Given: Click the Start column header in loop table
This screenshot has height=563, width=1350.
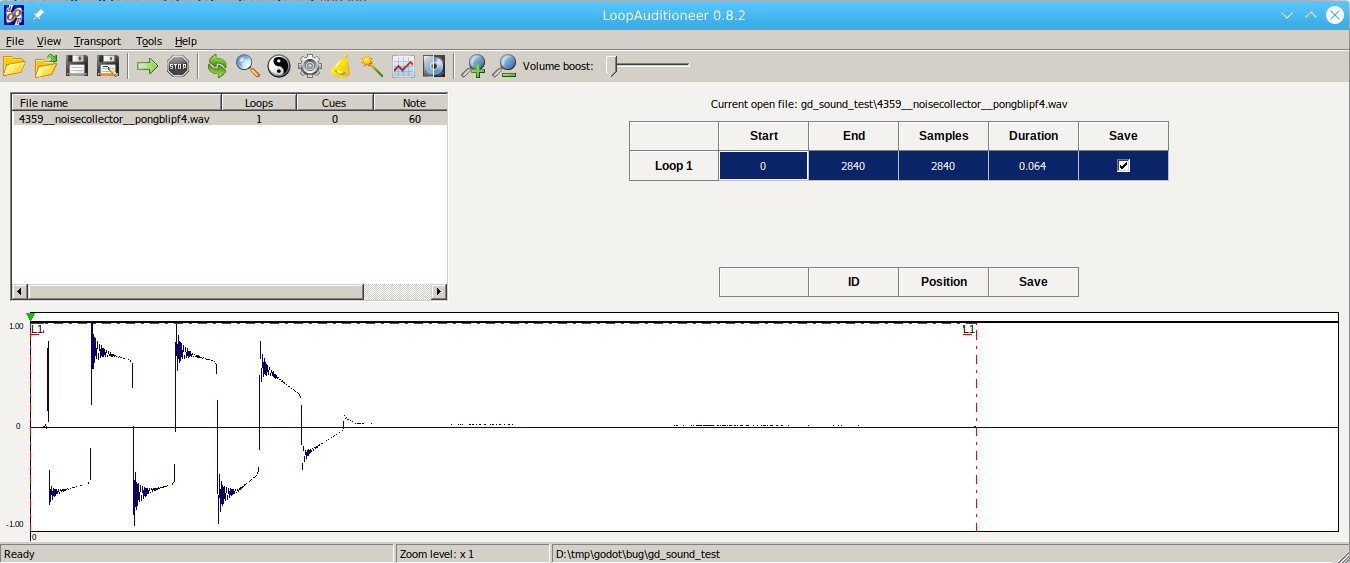Looking at the screenshot, I should point(763,136).
